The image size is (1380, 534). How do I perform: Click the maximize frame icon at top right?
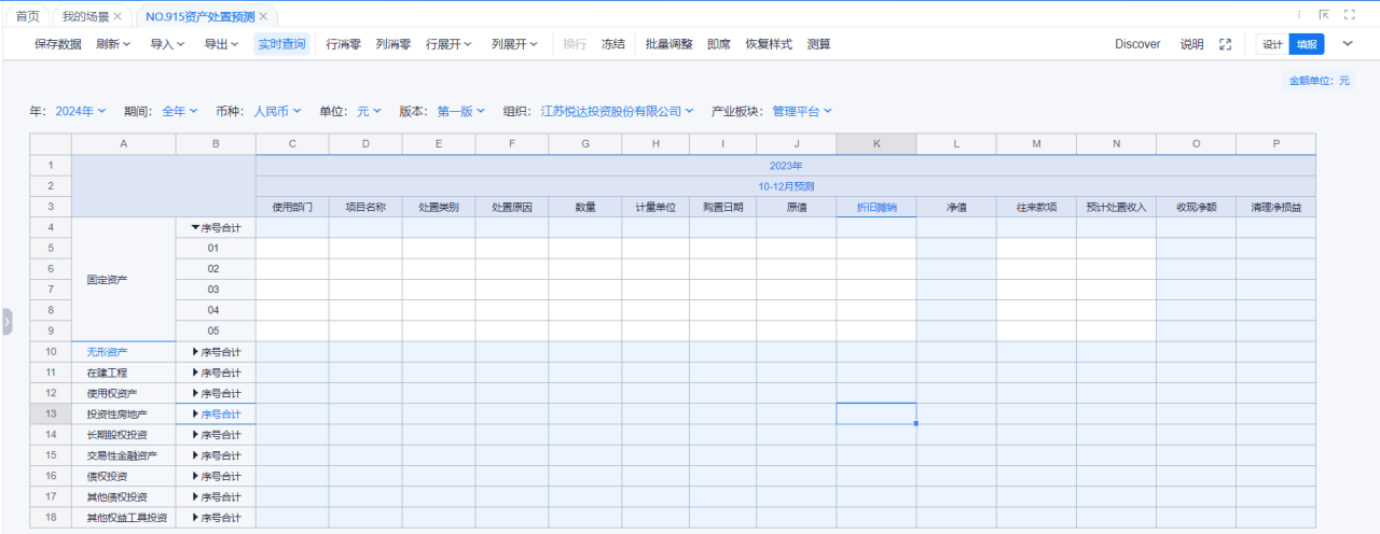pos(1349,15)
